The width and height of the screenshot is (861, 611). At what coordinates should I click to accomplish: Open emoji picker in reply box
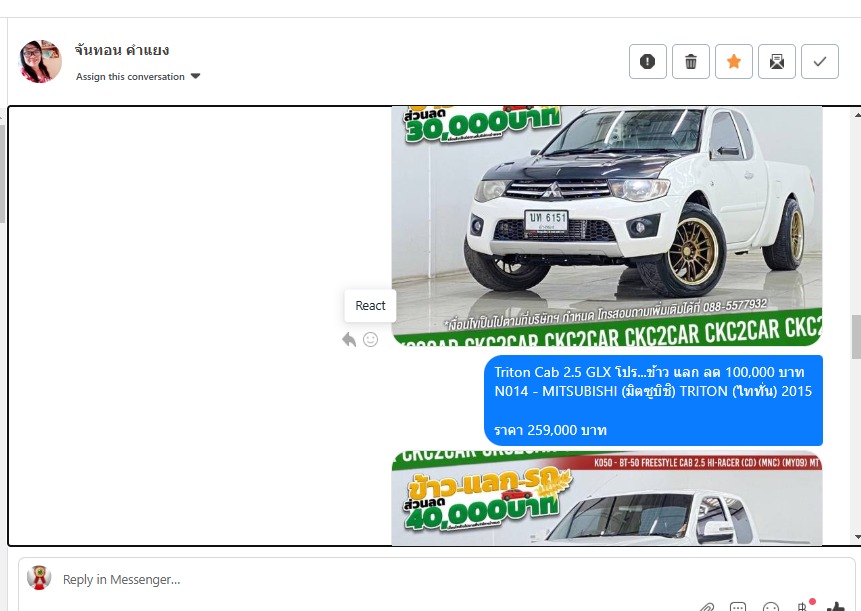(x=770, y=607)
